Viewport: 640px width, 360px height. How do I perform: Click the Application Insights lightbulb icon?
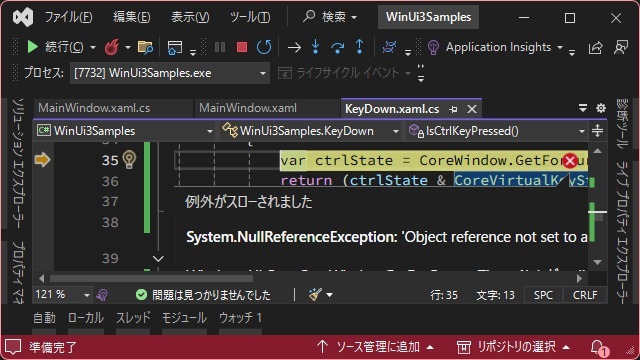(433, 47)
